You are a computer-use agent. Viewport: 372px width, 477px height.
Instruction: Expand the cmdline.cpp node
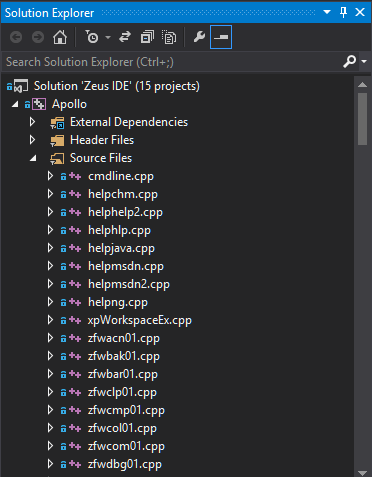(x=50, y=176)
